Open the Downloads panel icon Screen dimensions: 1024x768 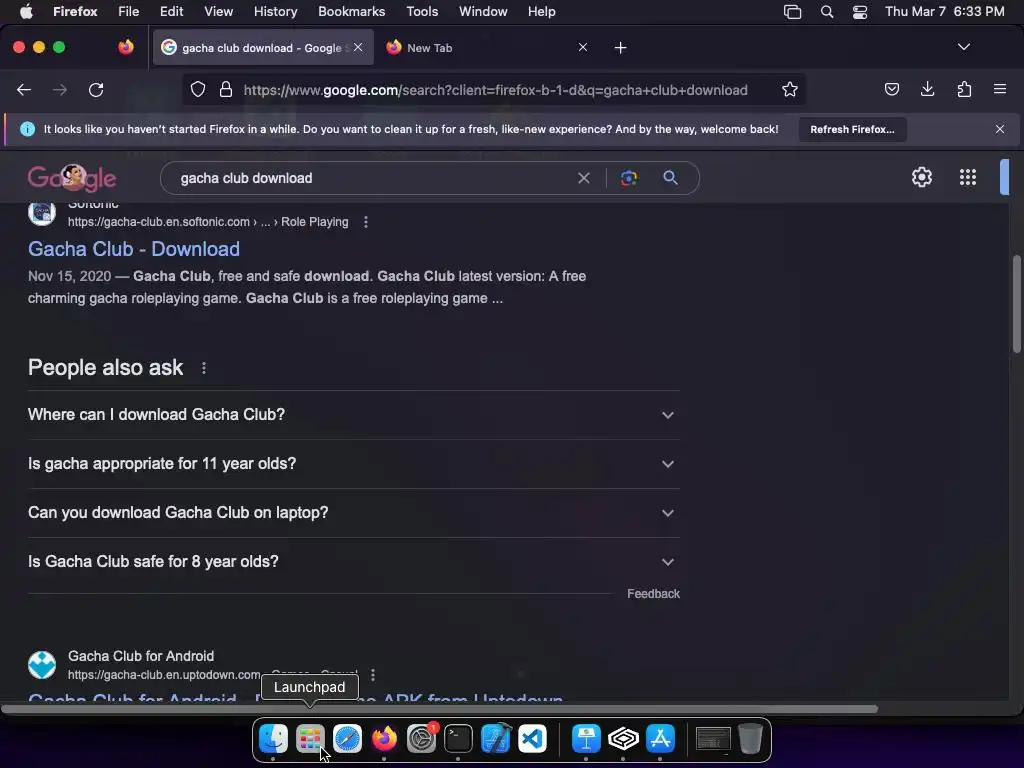pyautogui.click(x=927, y=89)
